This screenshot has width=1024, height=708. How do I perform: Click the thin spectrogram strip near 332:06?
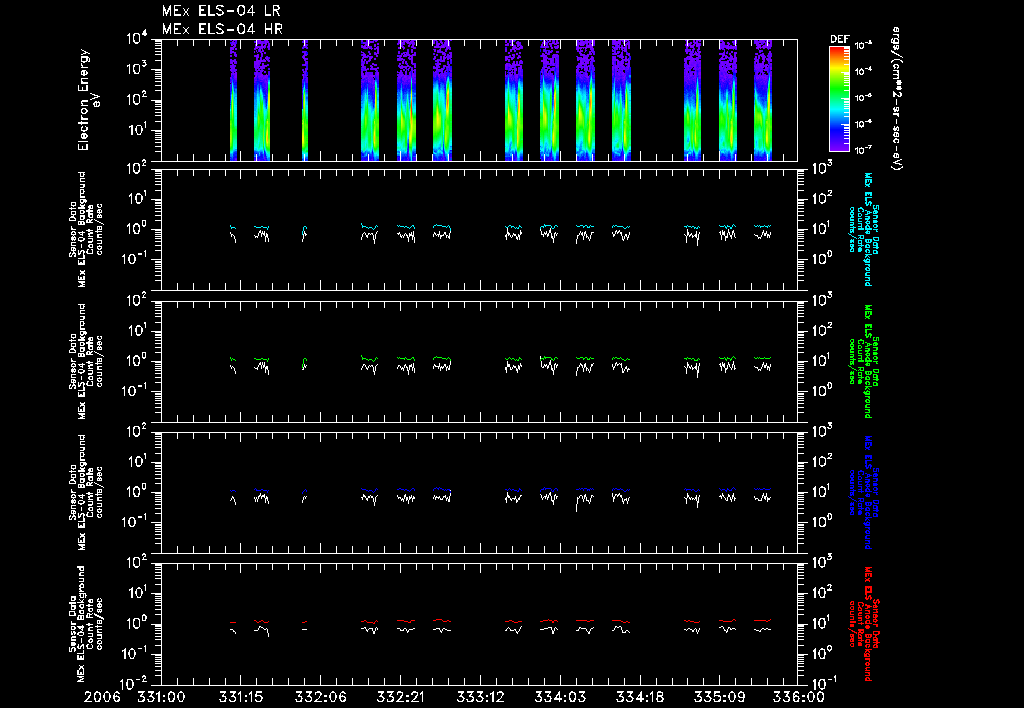305,100
